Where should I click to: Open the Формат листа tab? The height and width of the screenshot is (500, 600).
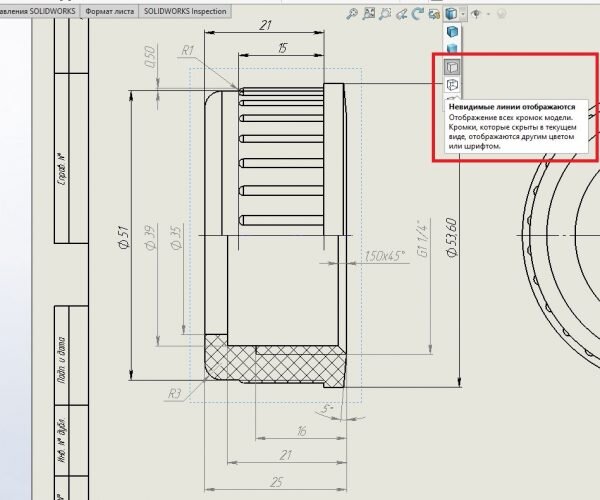coord(110,11)
